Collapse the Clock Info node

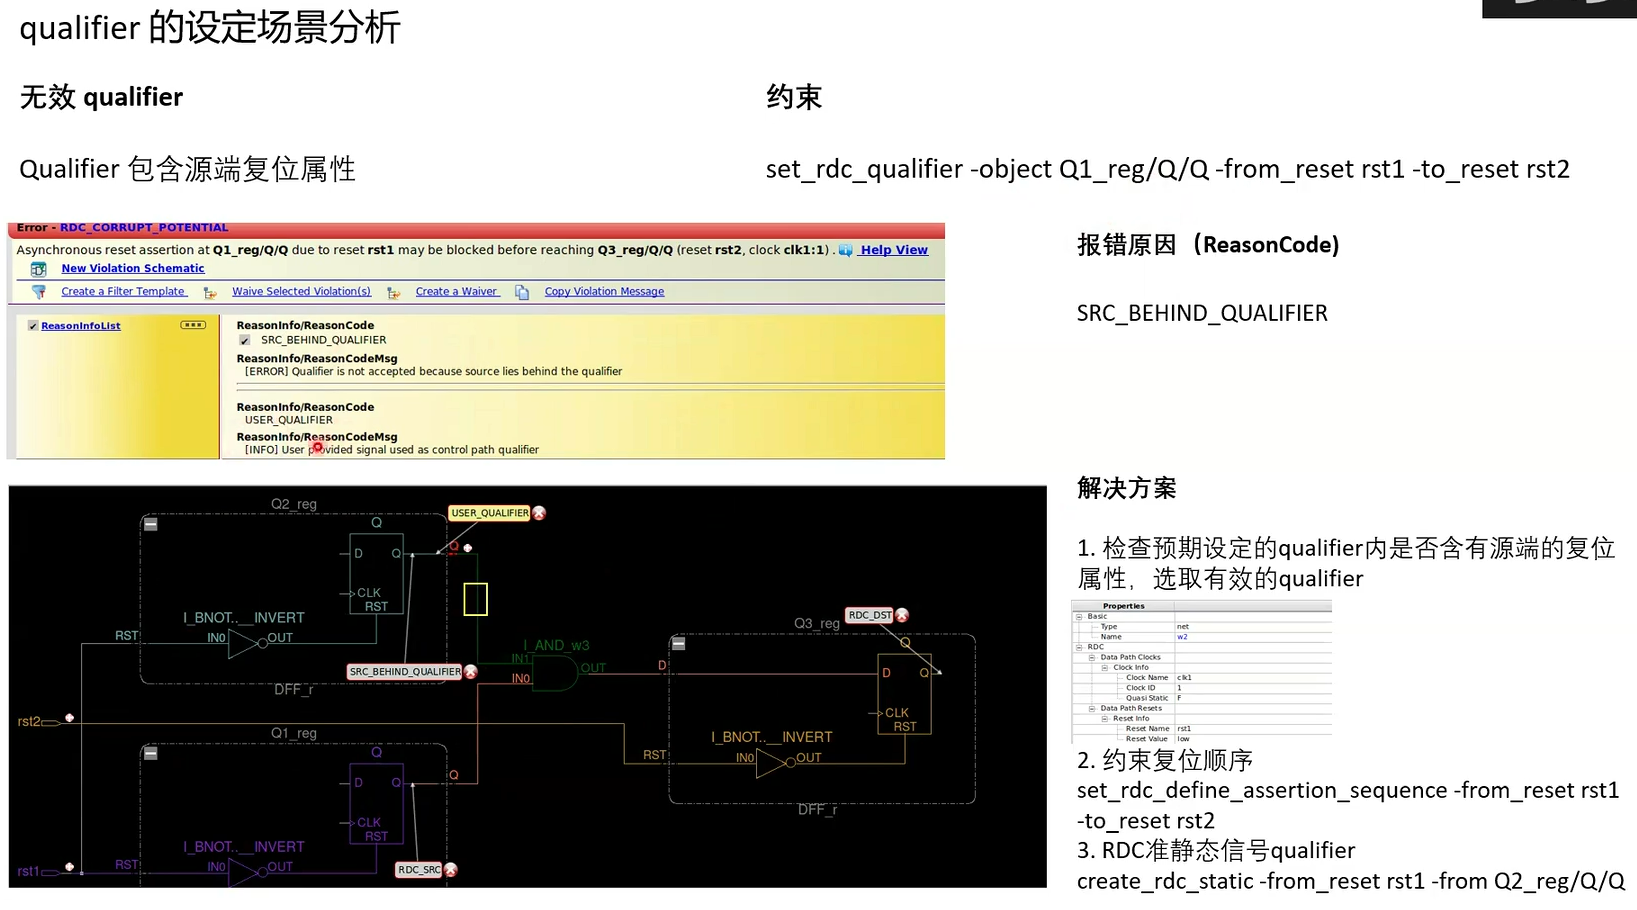tap(1105, 668)
